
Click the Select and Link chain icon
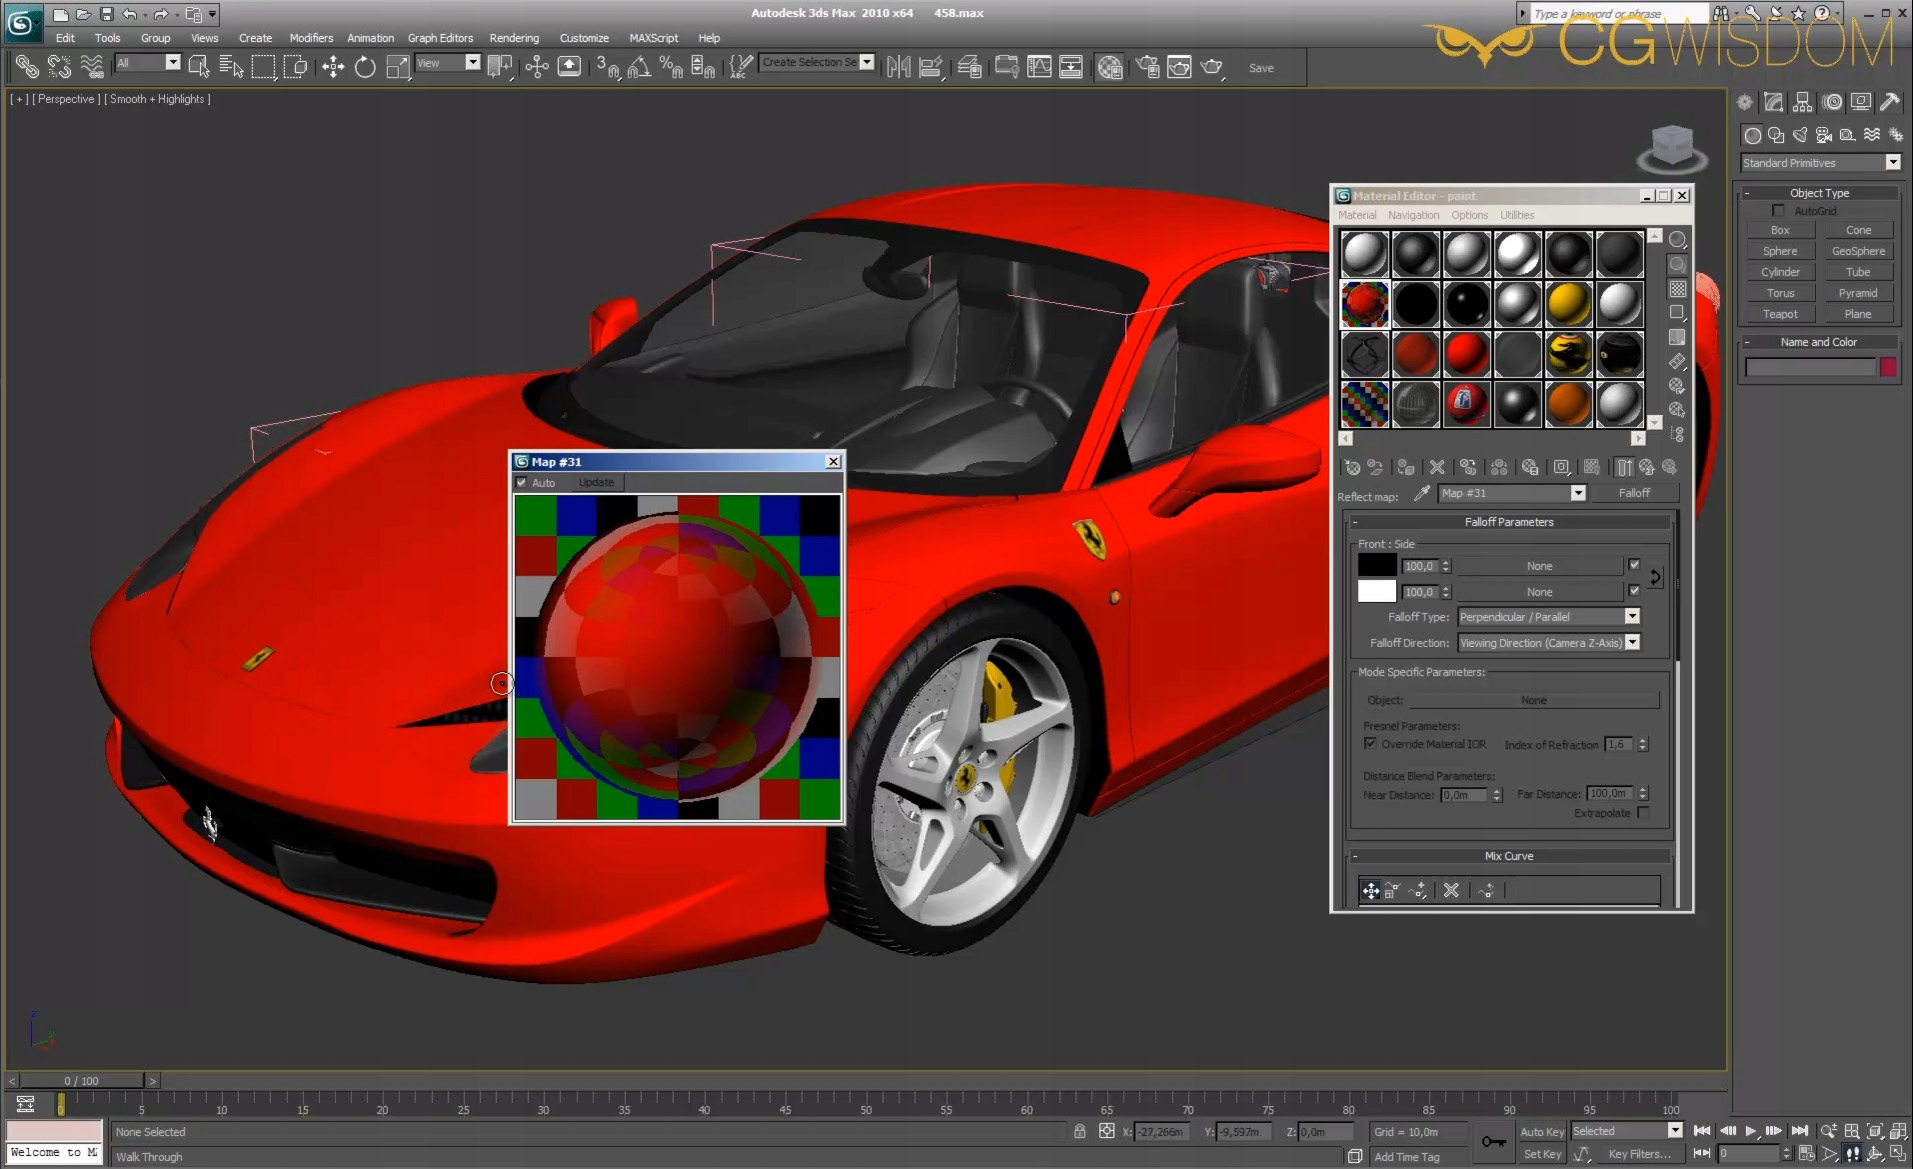pyautogui.click(x=27, y=67)
